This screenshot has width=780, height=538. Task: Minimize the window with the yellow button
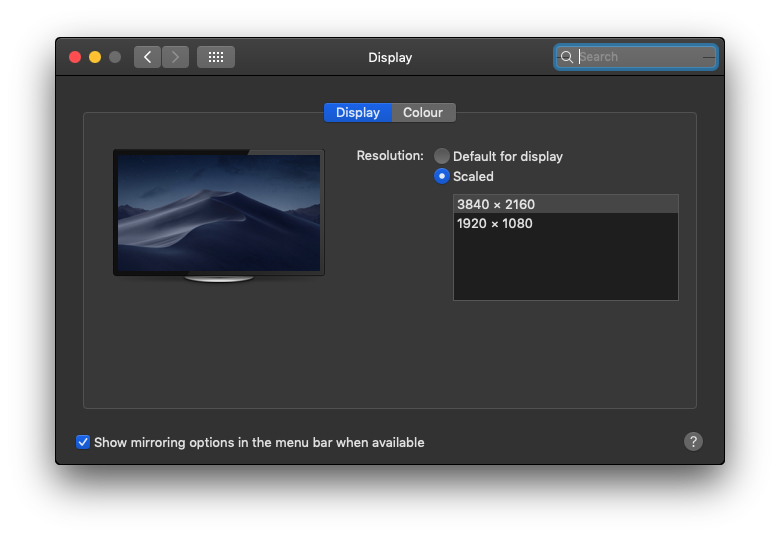pos(95,57)
